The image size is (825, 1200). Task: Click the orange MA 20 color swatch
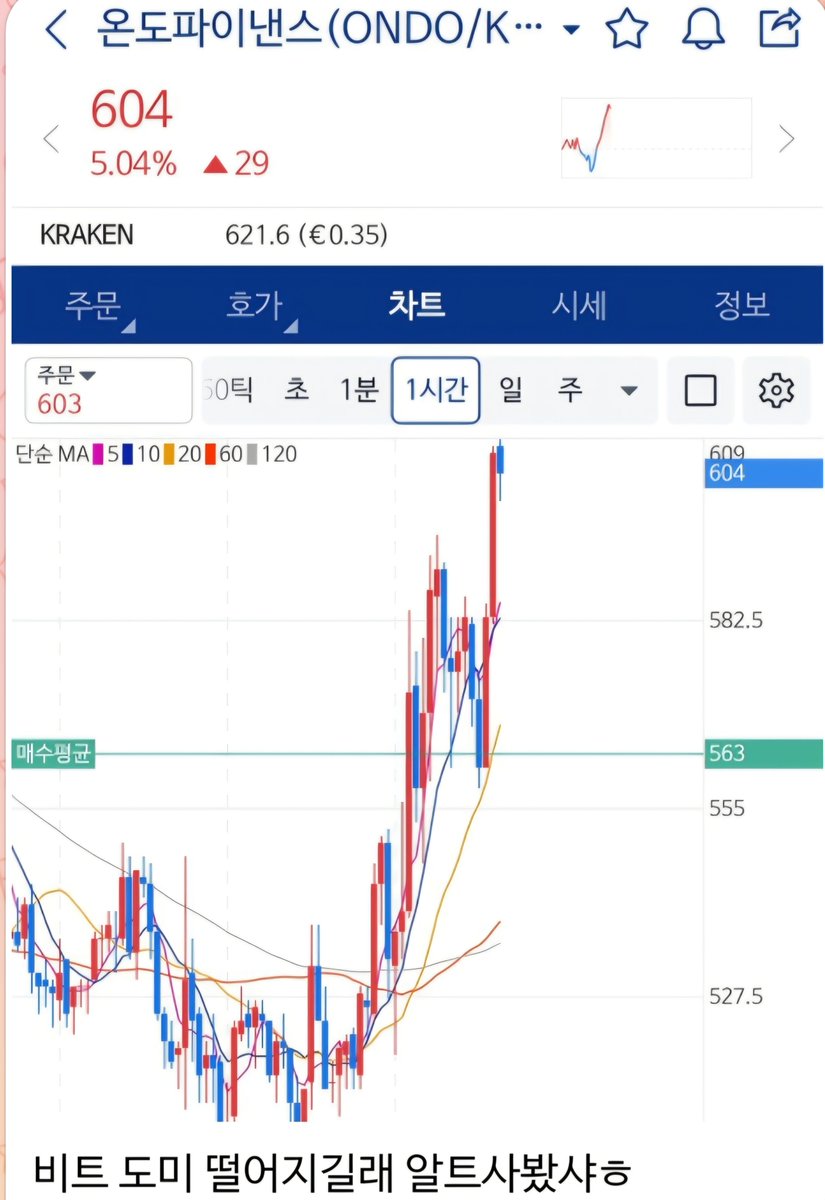170,456
